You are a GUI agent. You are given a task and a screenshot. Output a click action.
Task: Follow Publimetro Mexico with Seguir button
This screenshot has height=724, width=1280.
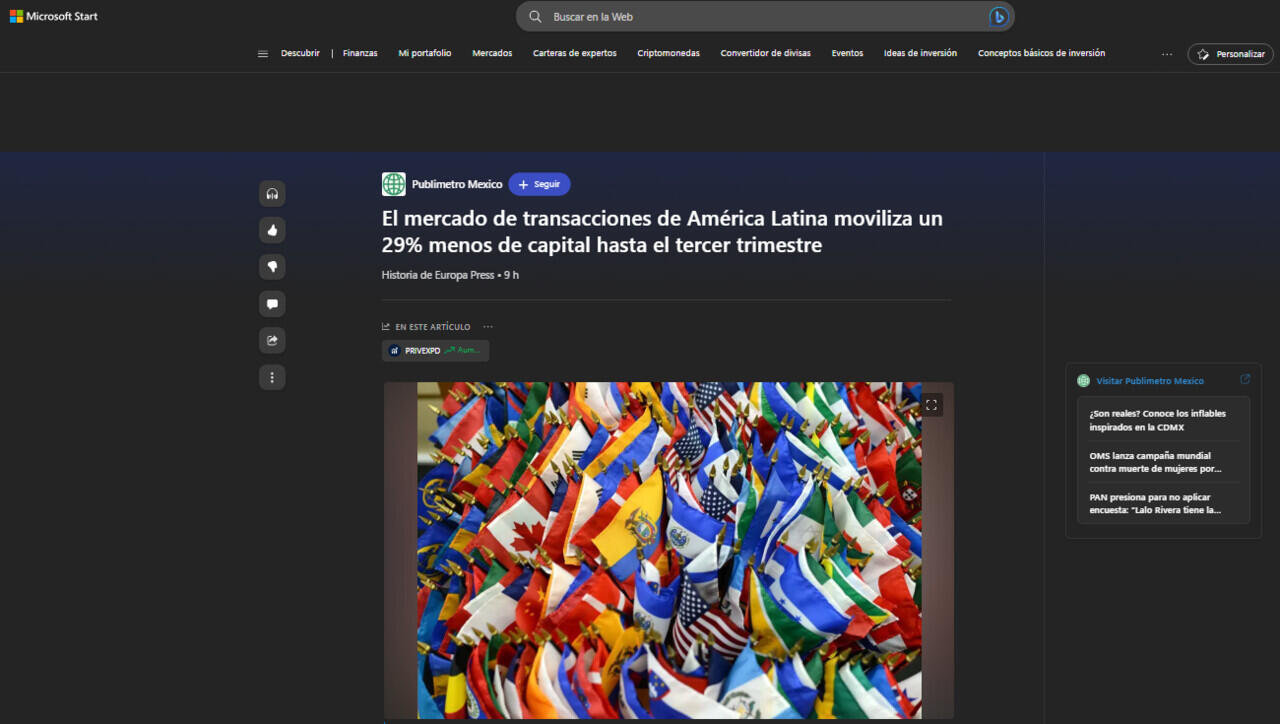[539, 185]
